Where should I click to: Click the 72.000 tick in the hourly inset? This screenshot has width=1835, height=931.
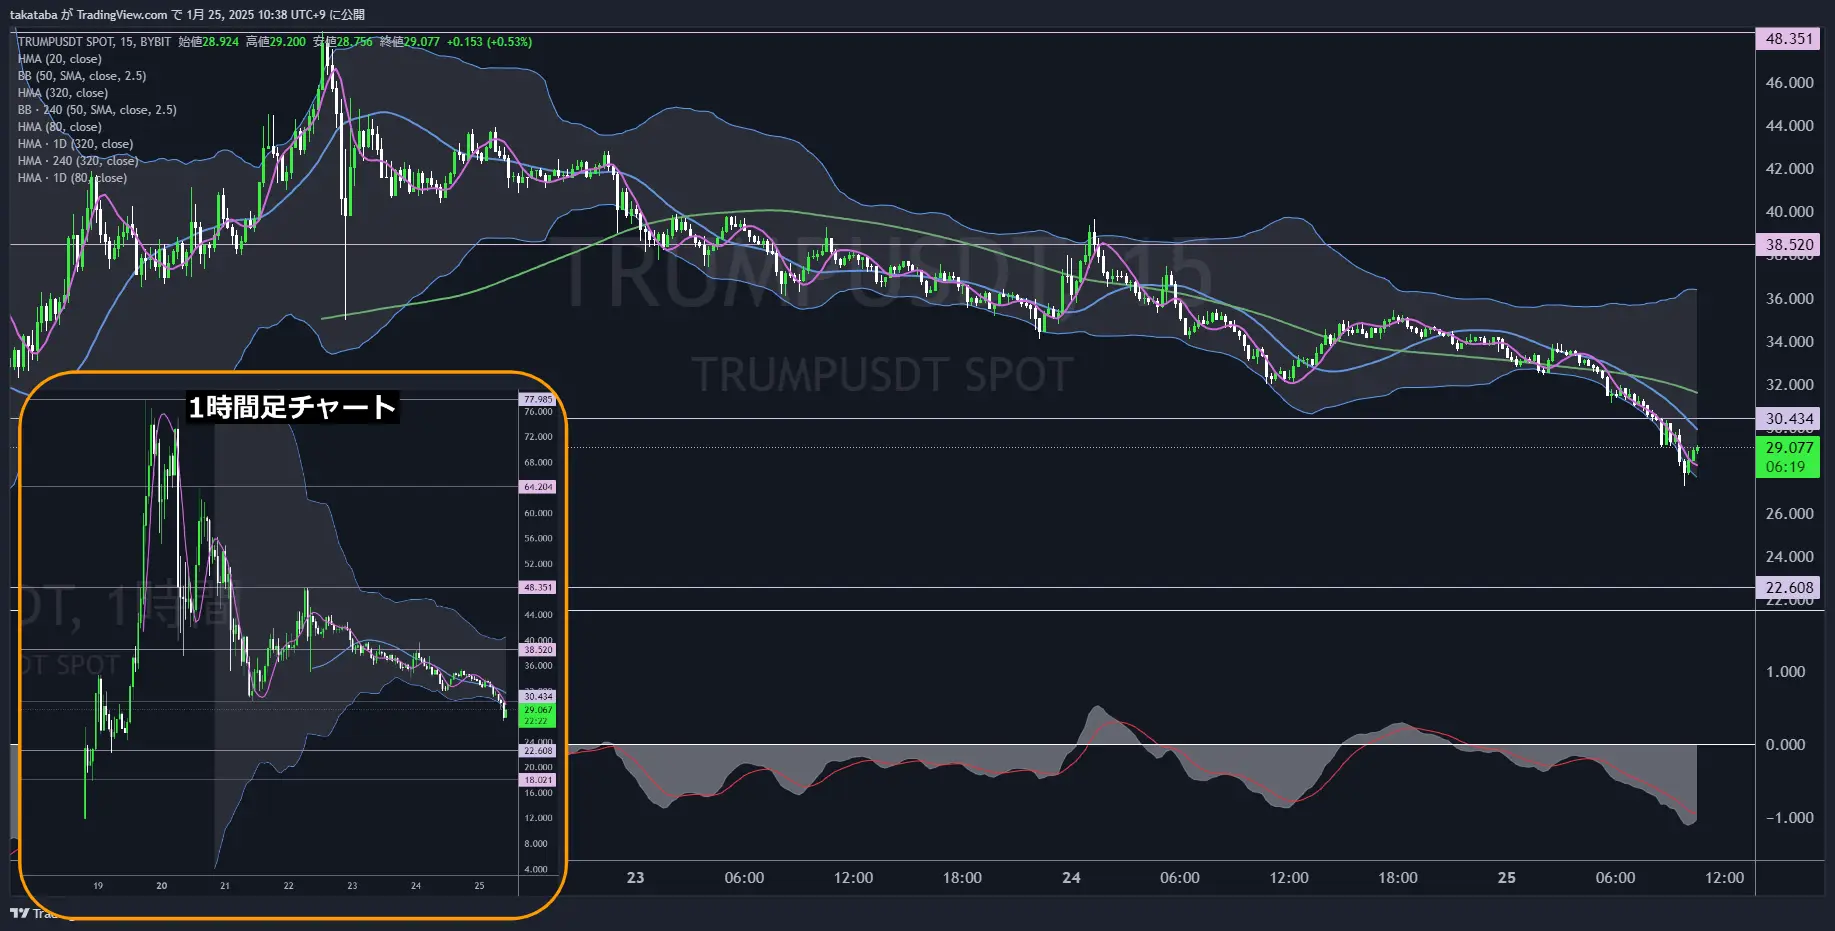point(538,437)
